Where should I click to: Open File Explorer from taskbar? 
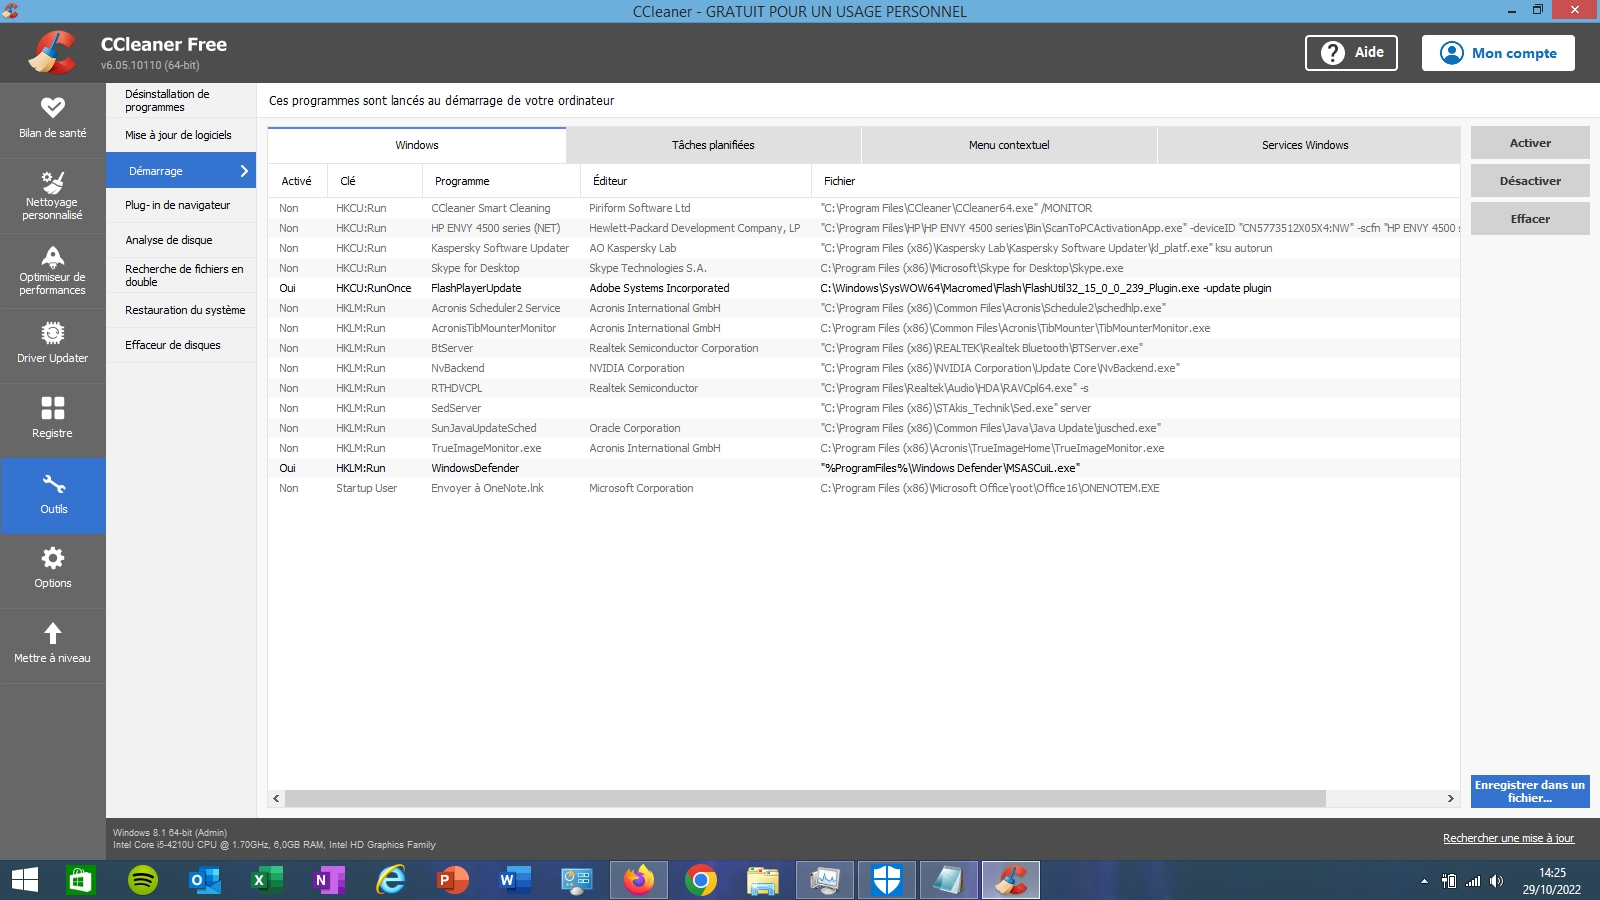tap(763, 880)
